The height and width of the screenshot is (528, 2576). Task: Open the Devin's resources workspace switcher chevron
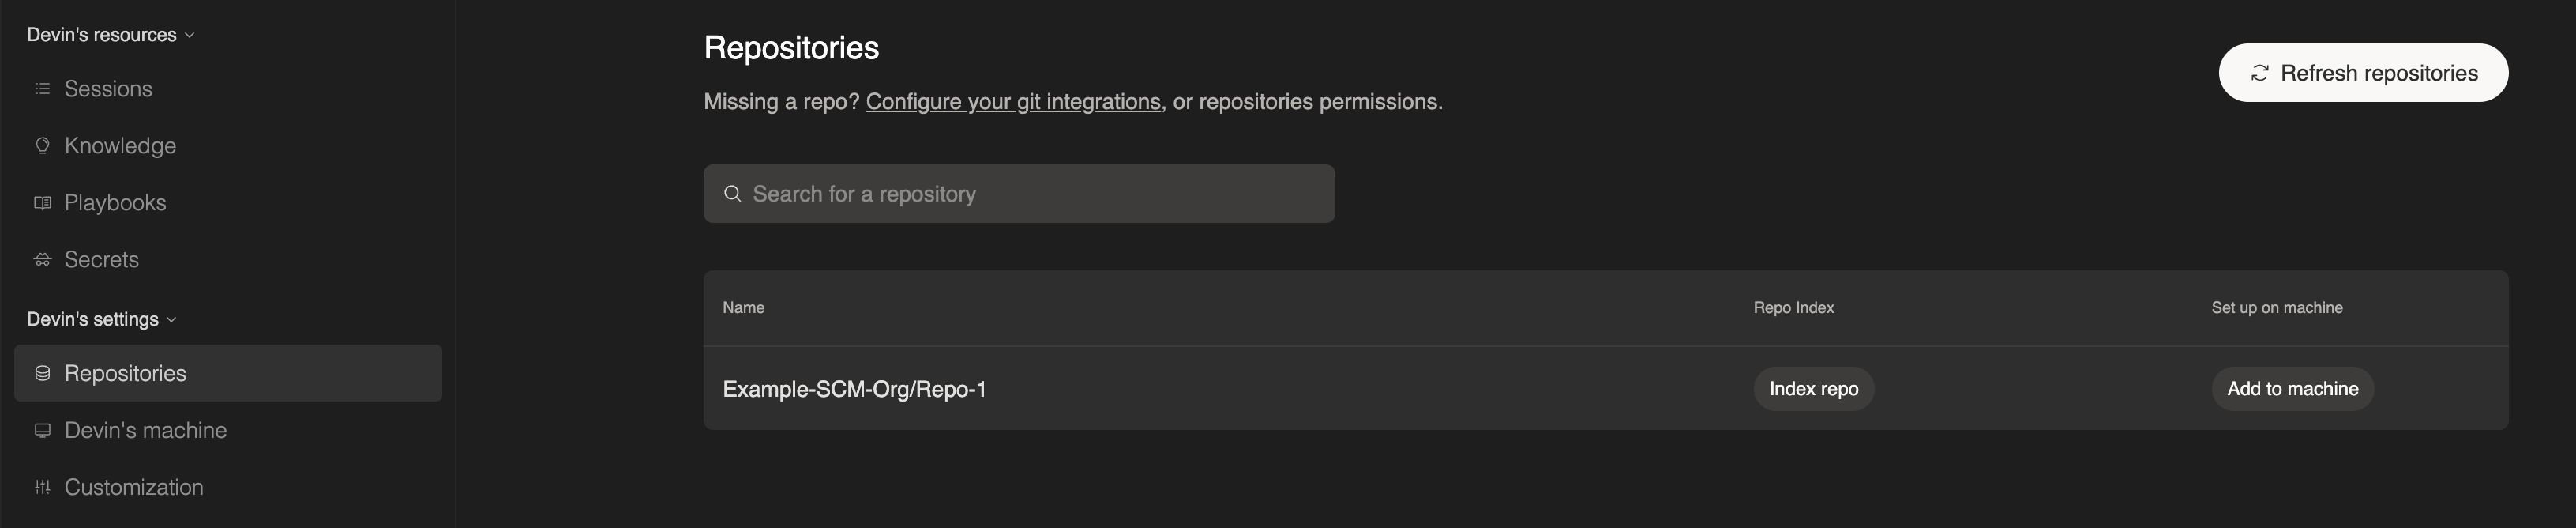click(189, 34)
